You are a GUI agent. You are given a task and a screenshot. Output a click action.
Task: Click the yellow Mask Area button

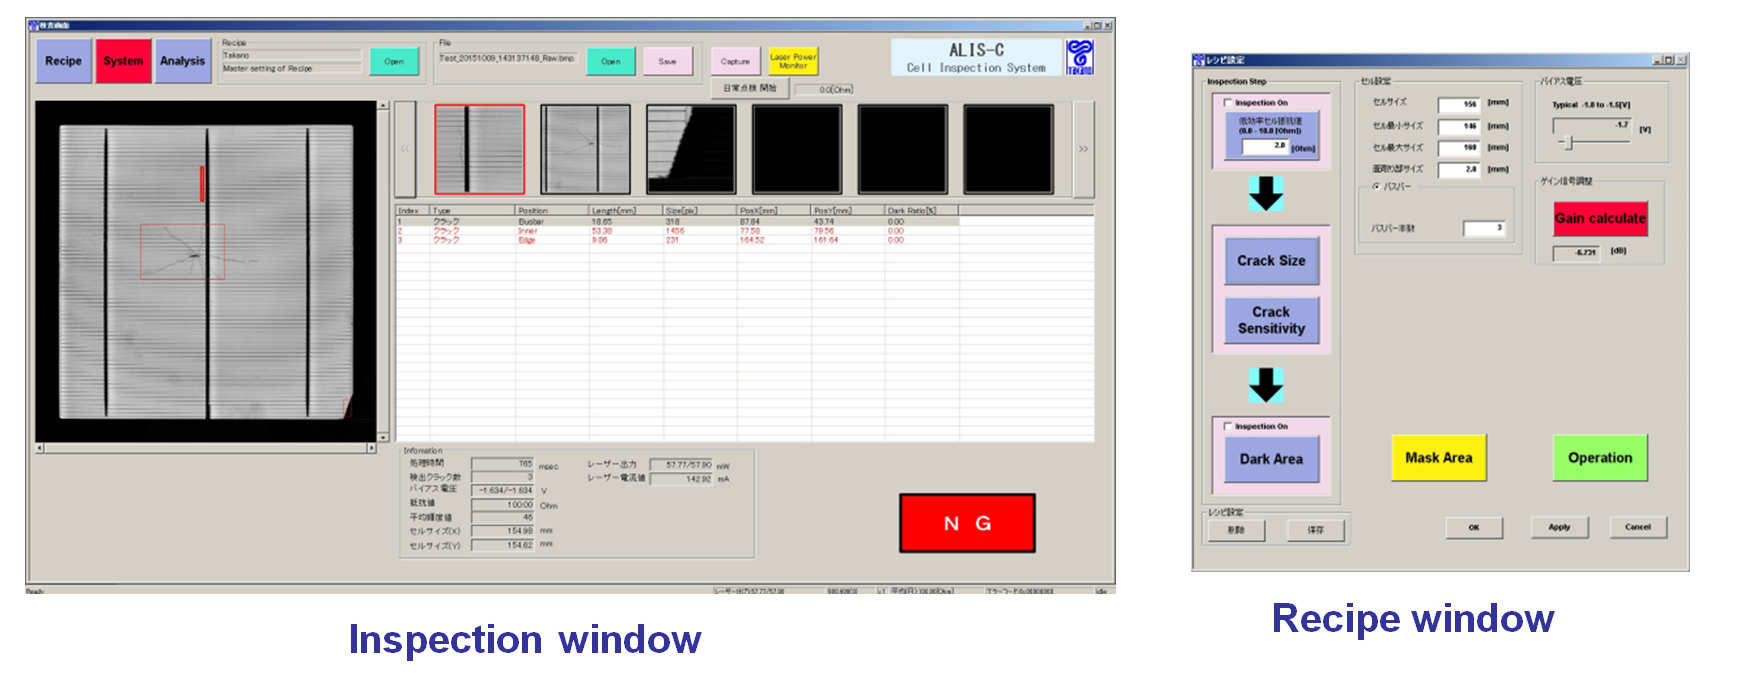[x=1438, y=458]
